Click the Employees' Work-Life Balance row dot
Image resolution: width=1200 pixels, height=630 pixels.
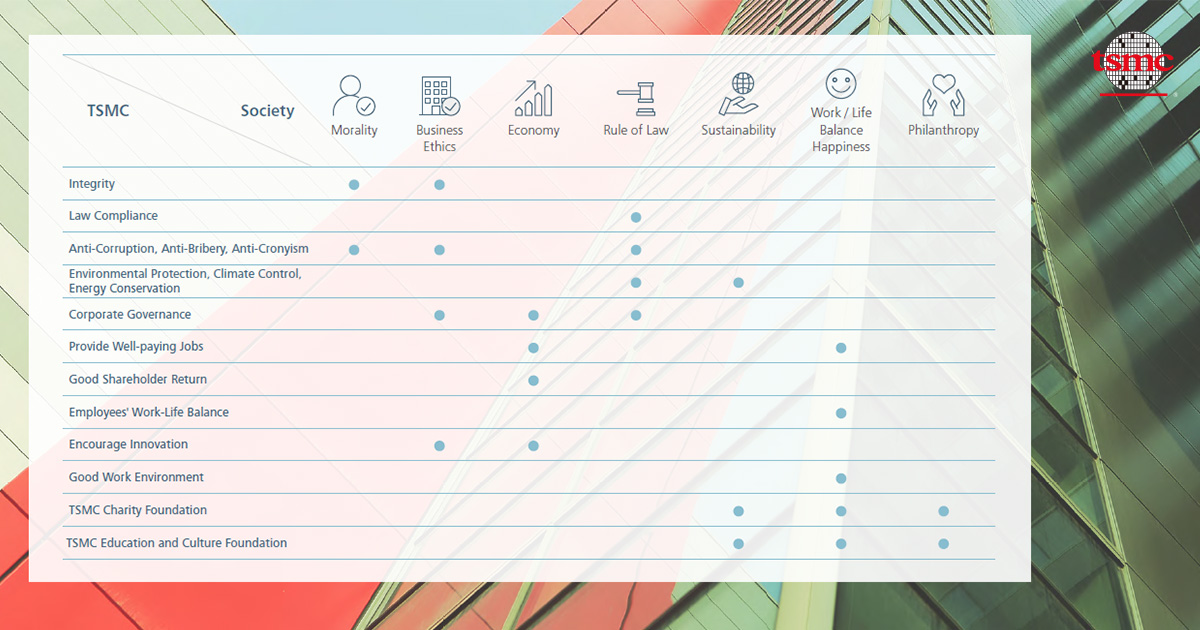841,413
